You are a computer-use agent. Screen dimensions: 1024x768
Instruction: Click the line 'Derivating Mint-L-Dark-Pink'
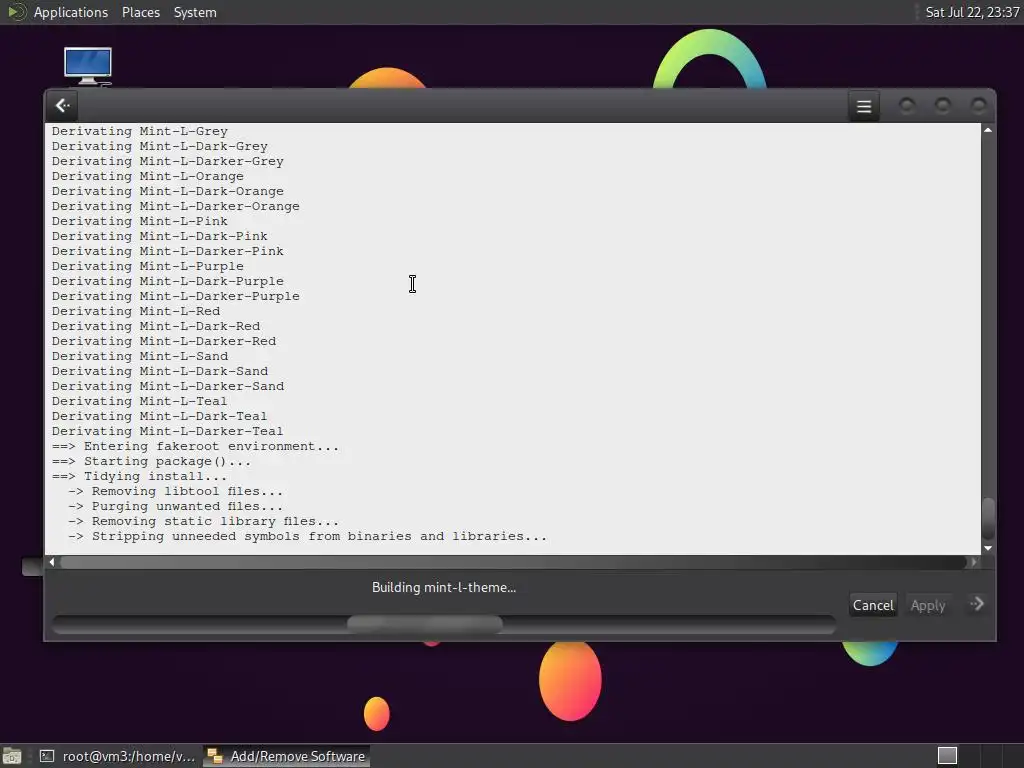(x=160, y=236)
